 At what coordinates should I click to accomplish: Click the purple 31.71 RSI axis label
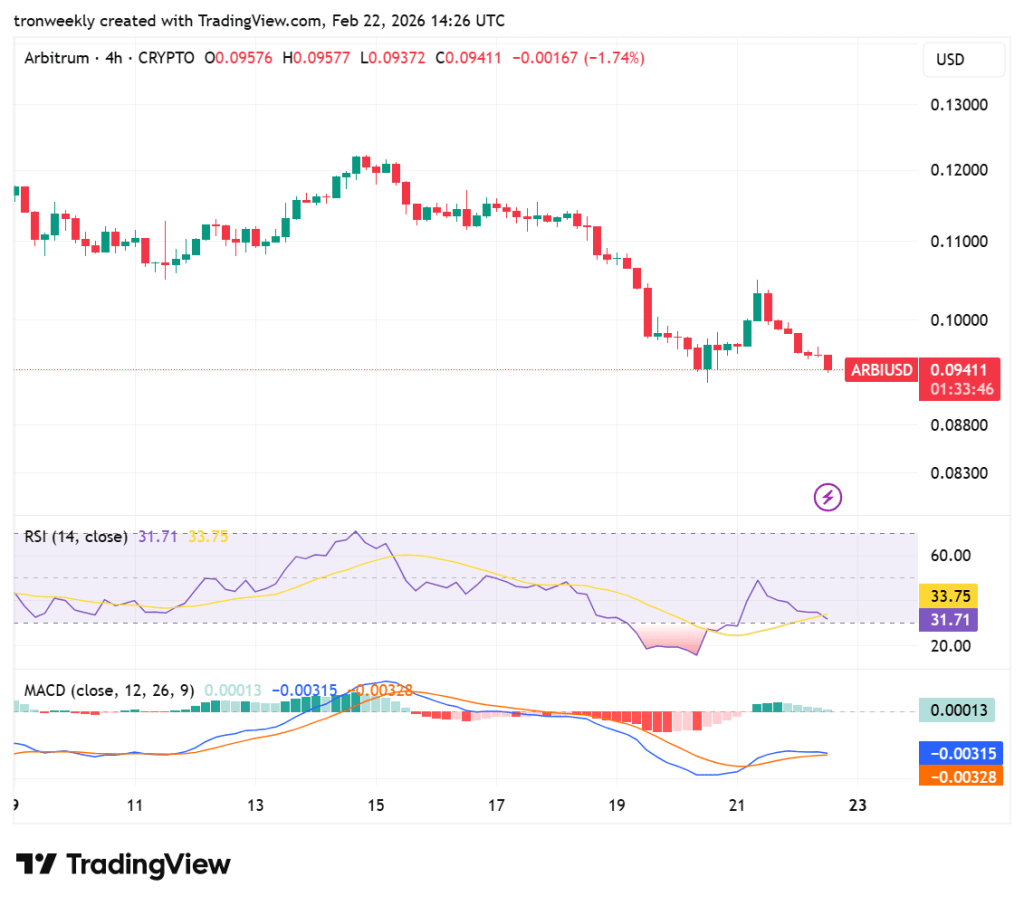(948, 620)
